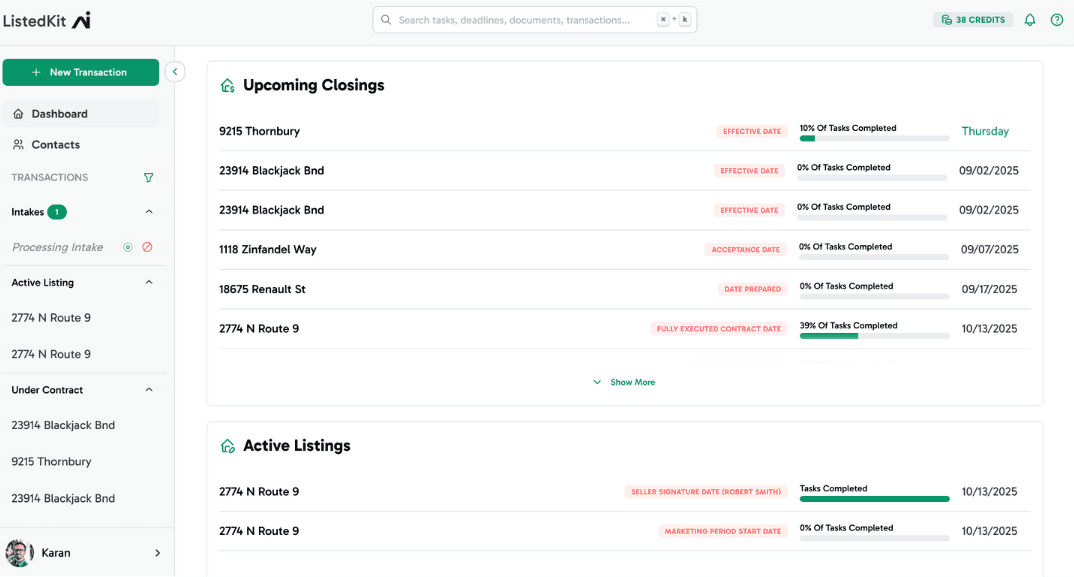Open Contacts using its people icon
1074x577 pixels.
point(18,144)
